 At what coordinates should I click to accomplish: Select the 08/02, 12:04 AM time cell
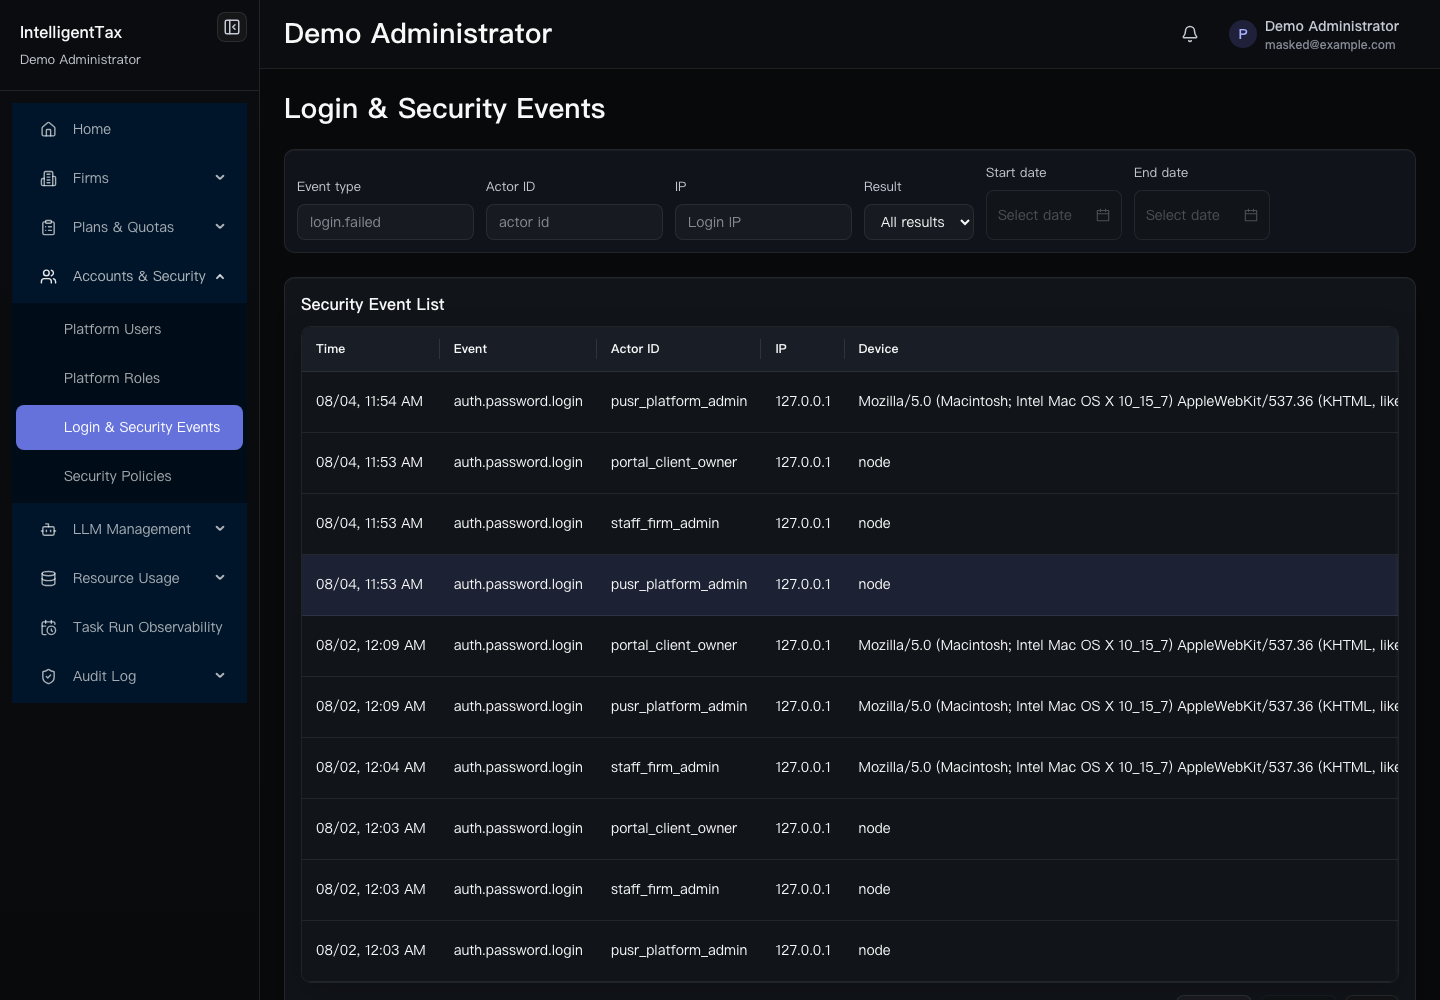pyautogui.click(x=371, y=767)
